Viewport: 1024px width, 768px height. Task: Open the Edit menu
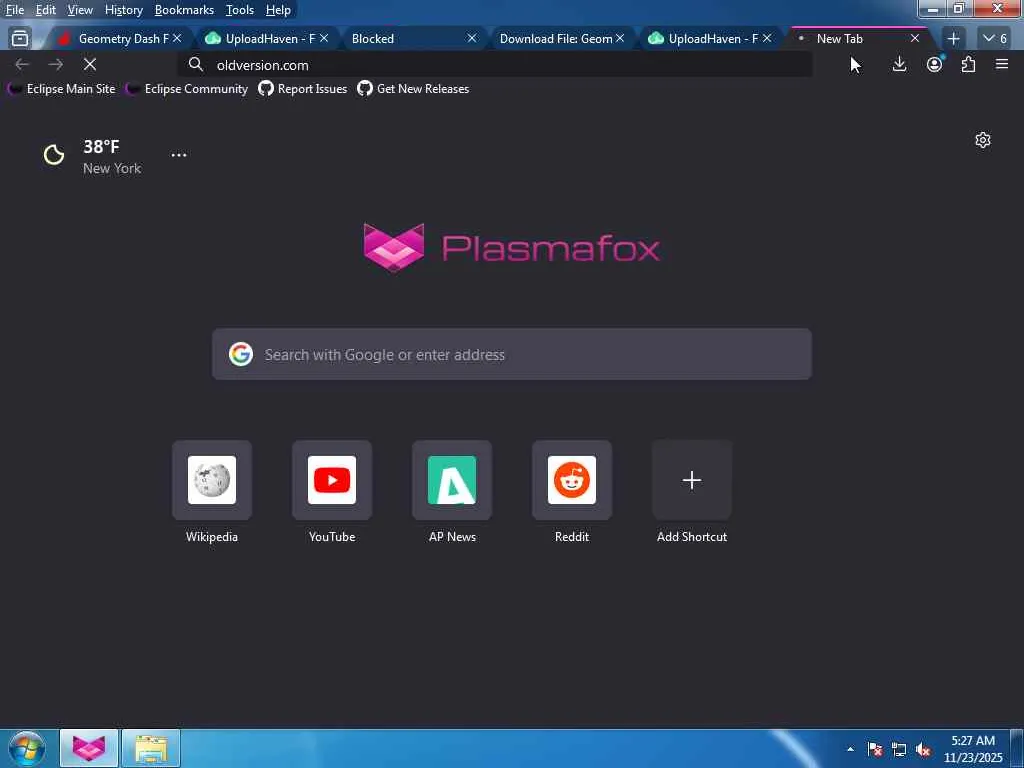[x=46, y=10]
